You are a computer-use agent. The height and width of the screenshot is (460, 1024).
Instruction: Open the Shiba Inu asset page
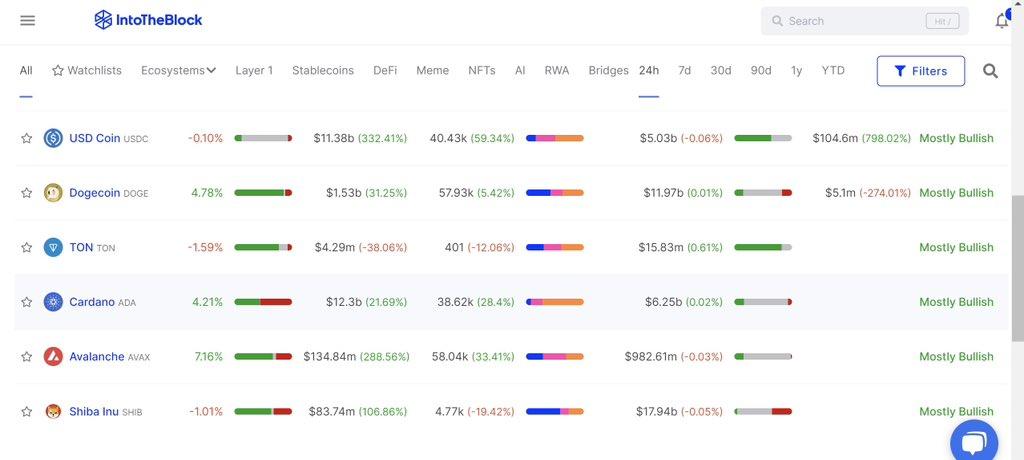(94, 412)
